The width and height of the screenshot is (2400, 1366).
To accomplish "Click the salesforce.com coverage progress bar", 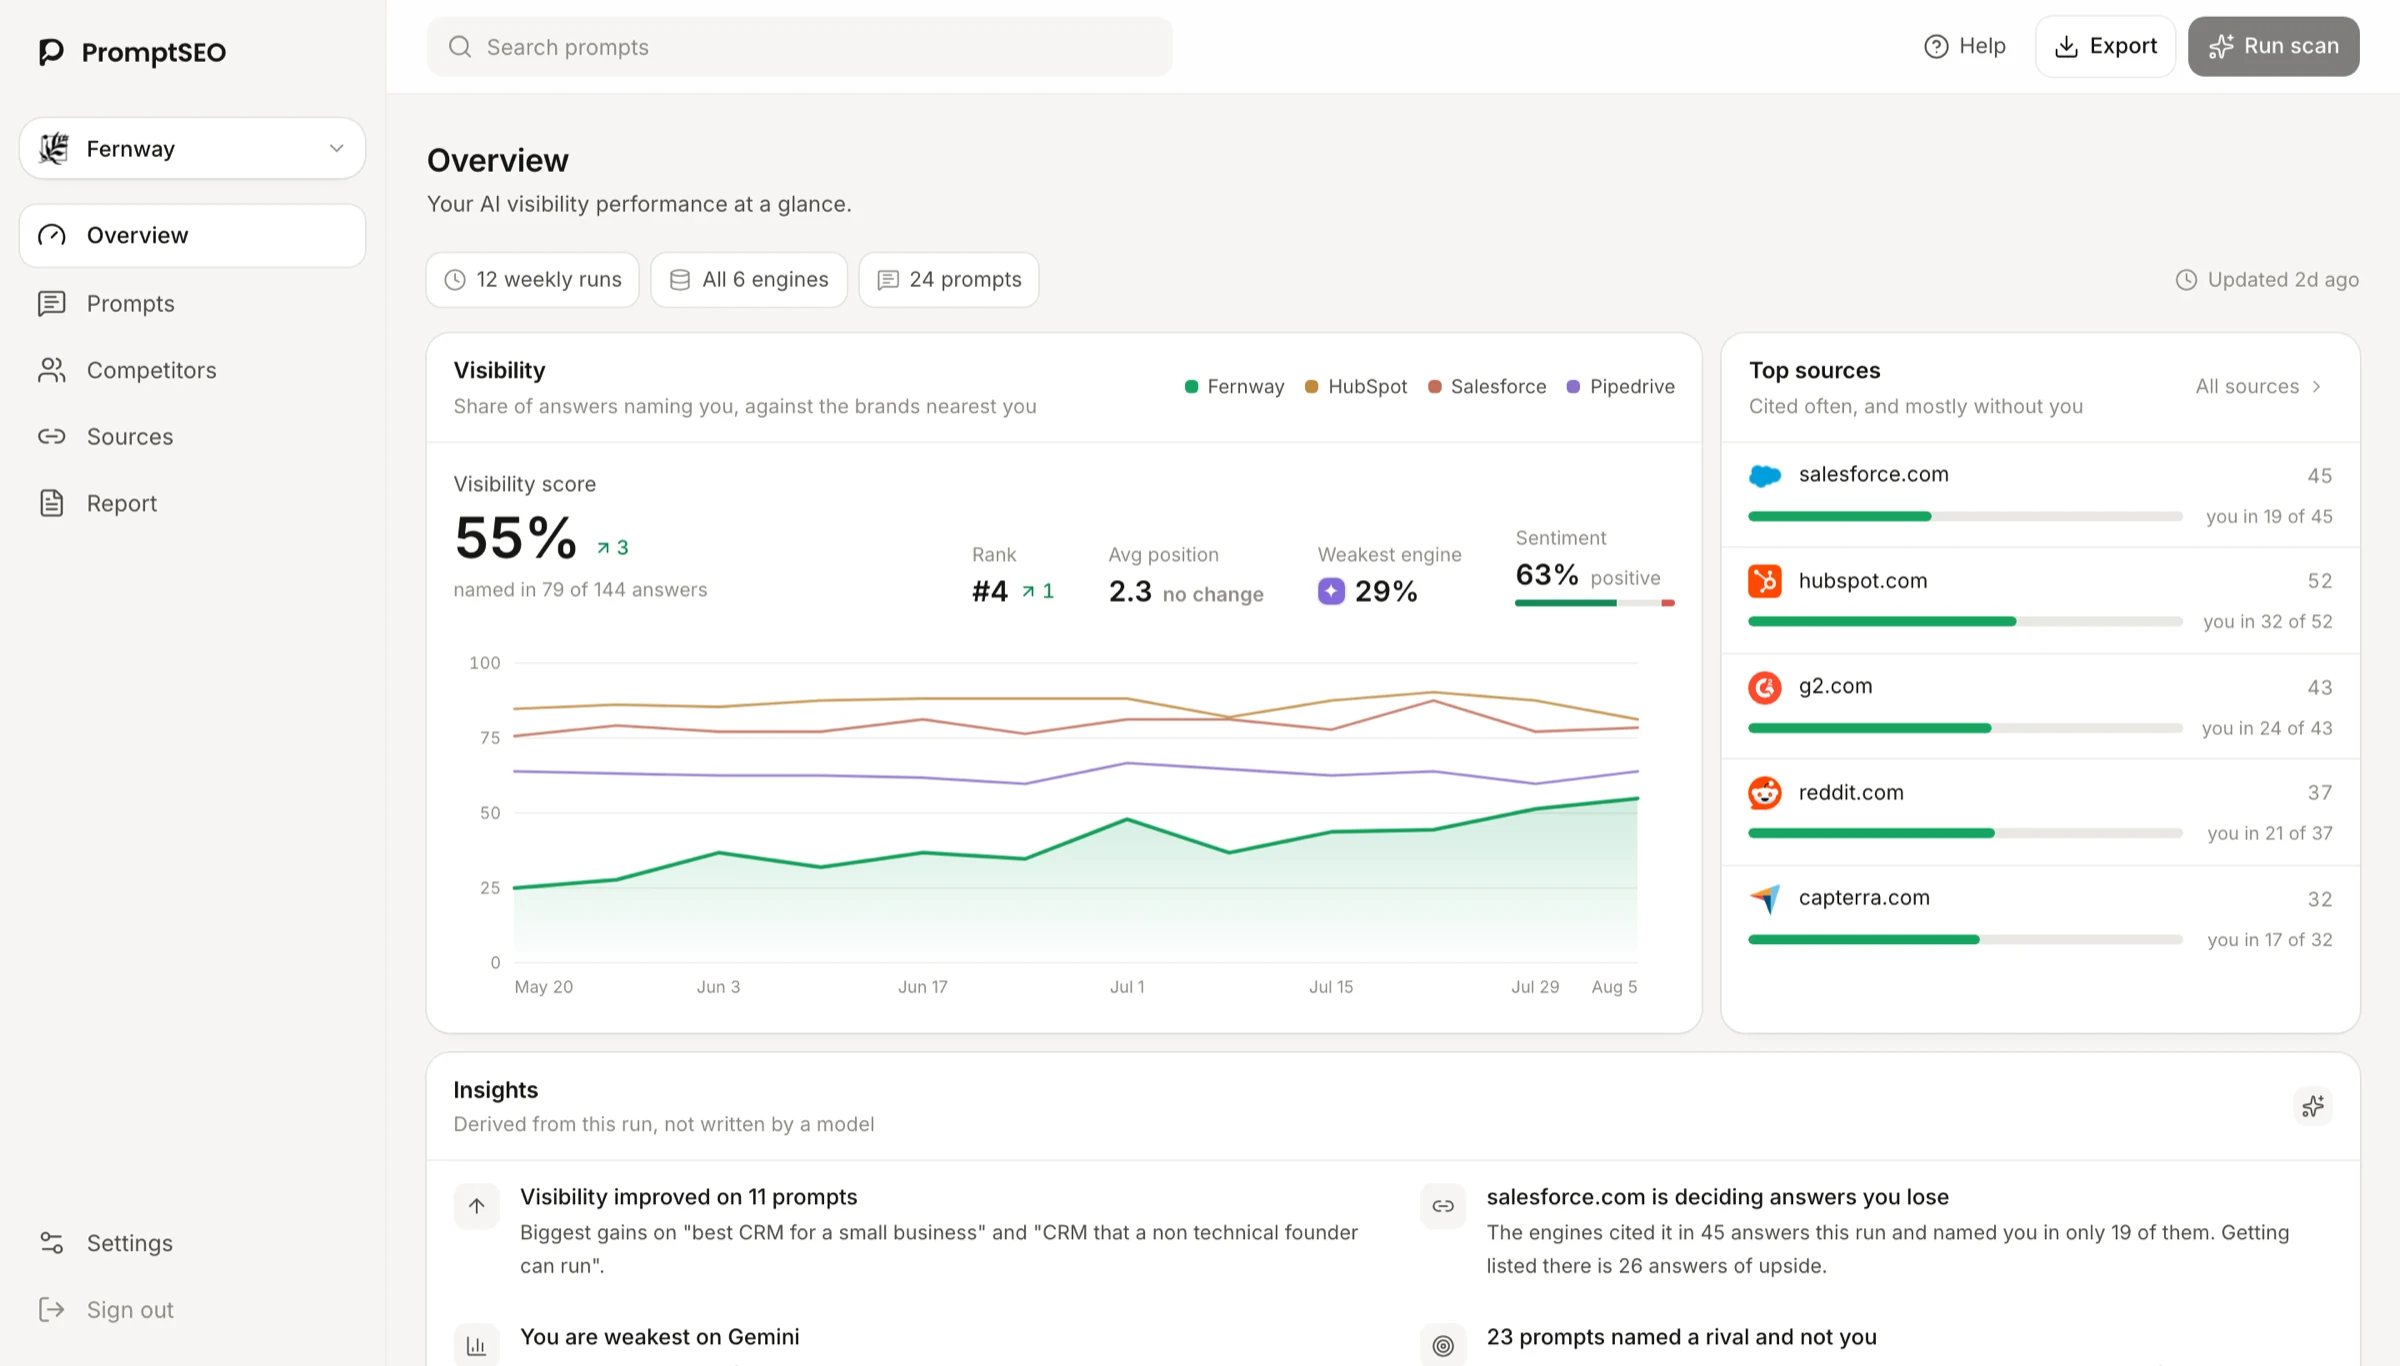I will (1965, 517).
